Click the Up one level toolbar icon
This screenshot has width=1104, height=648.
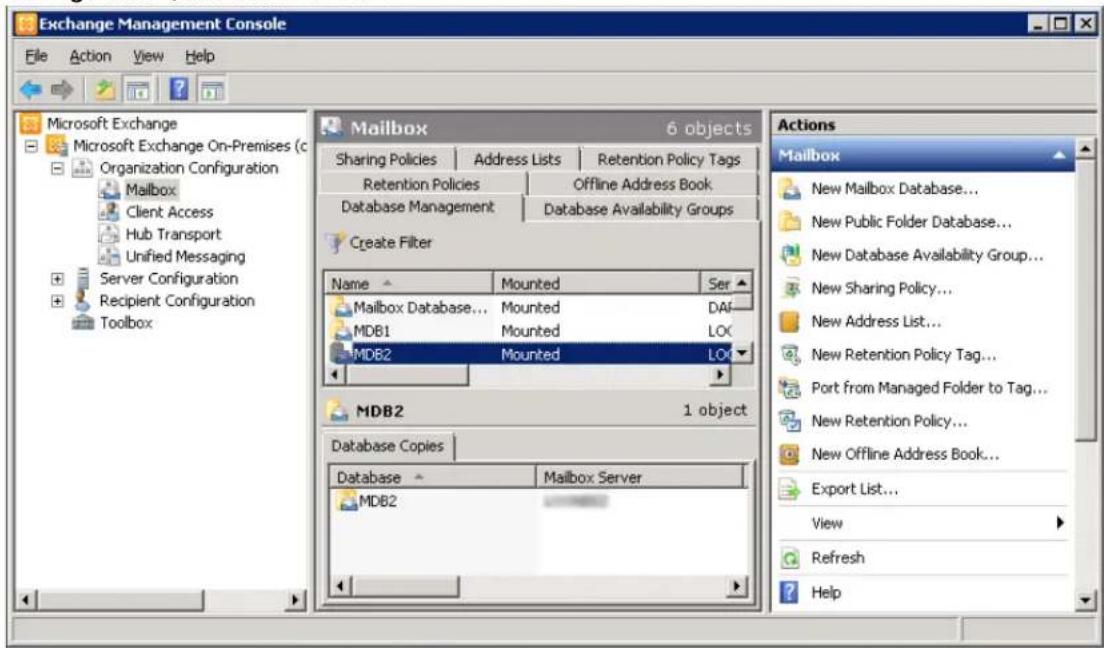click(x=105, y=89)
